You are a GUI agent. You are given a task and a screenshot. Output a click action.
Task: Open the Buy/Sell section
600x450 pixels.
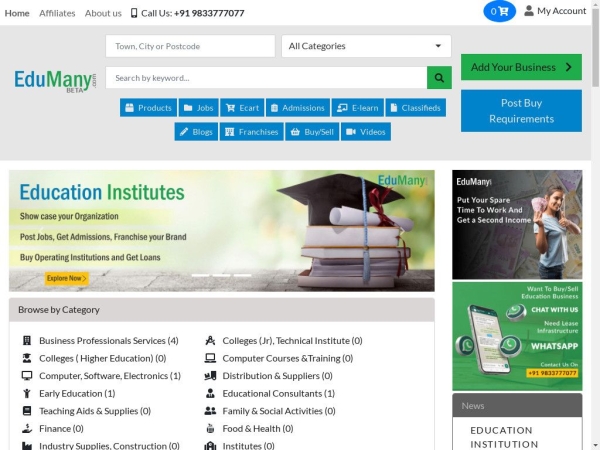pos(312,132)
